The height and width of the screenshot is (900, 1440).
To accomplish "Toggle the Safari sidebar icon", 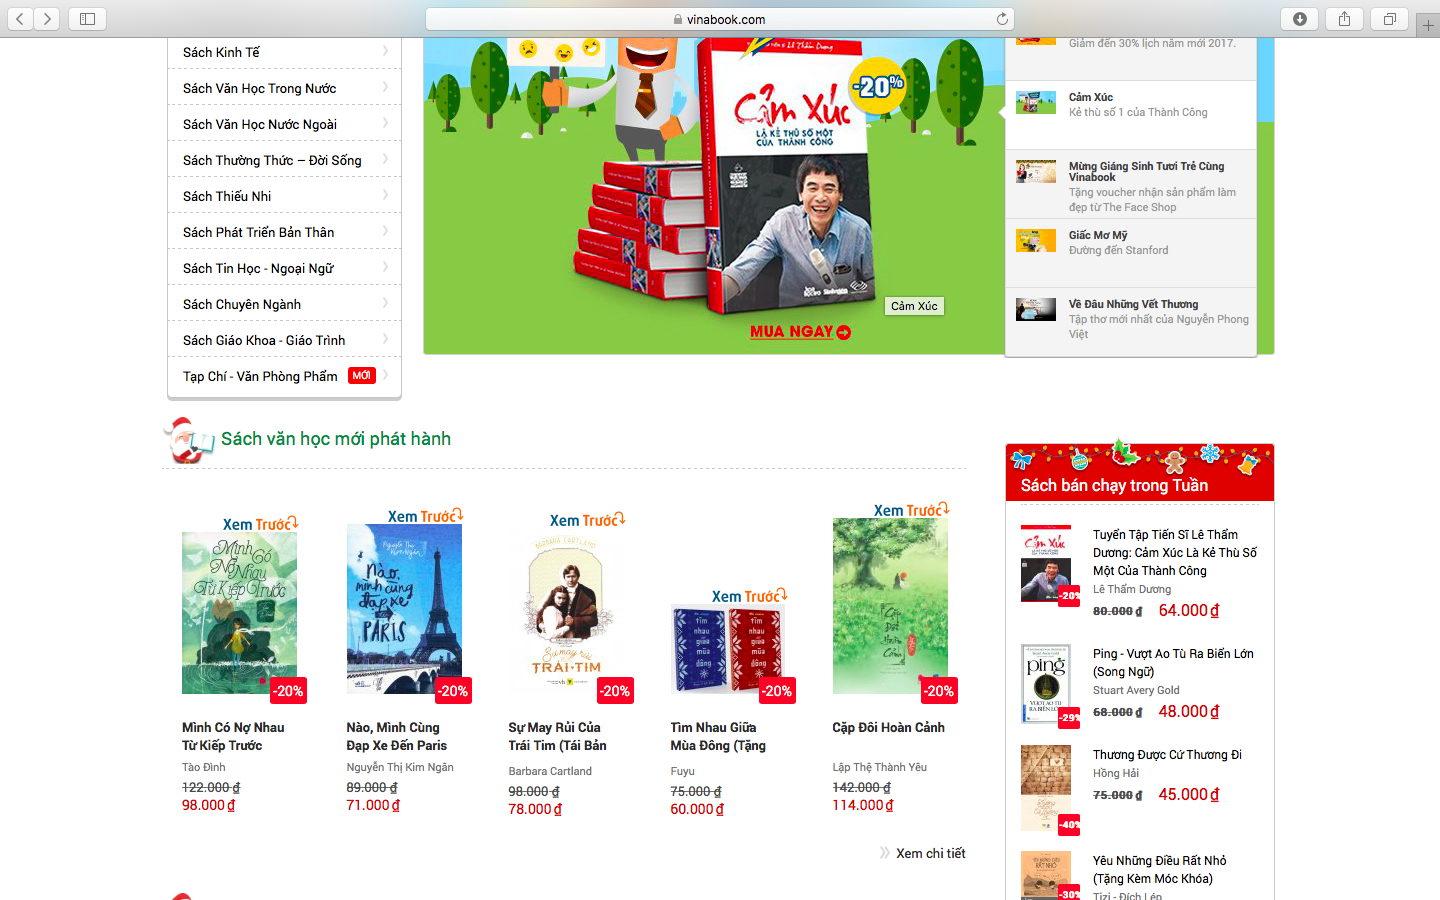I will pos(87,19).
